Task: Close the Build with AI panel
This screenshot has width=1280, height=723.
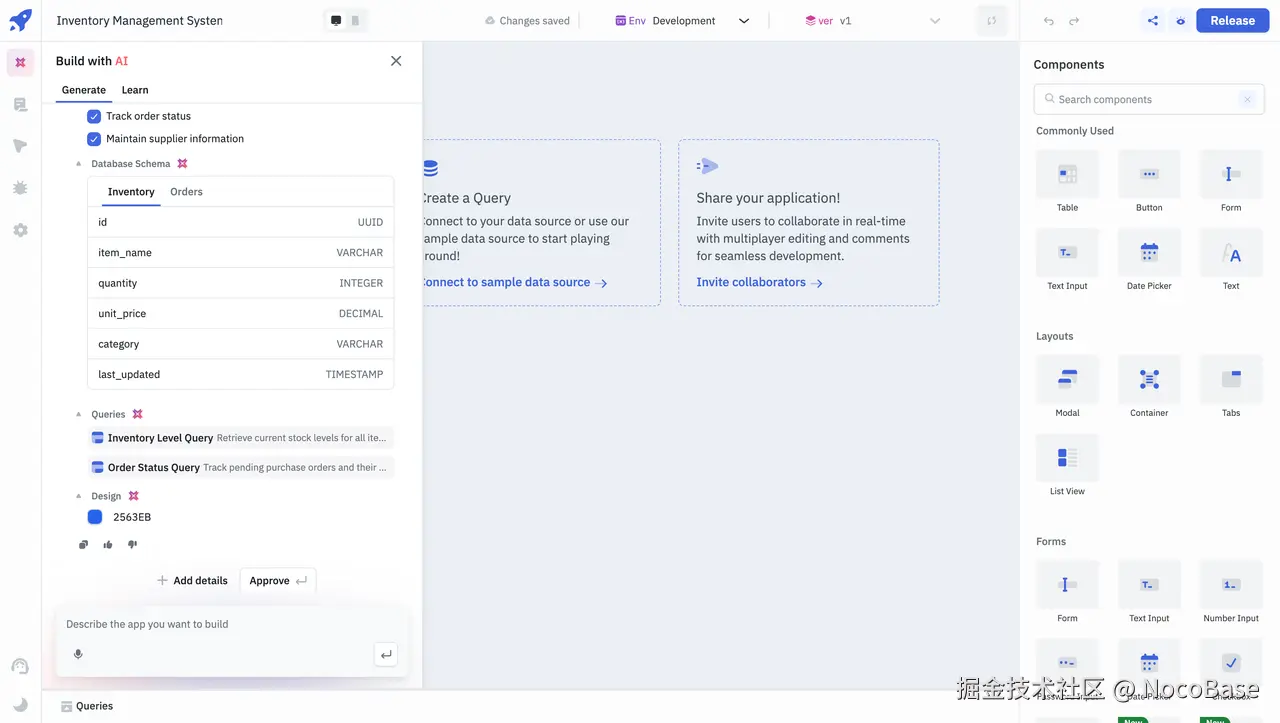Action: point(396,61)
